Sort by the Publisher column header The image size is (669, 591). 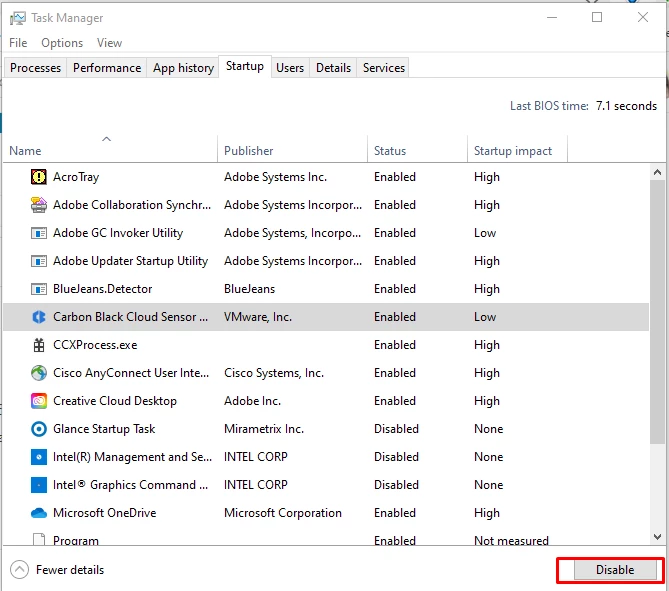[x=292, y=150]
